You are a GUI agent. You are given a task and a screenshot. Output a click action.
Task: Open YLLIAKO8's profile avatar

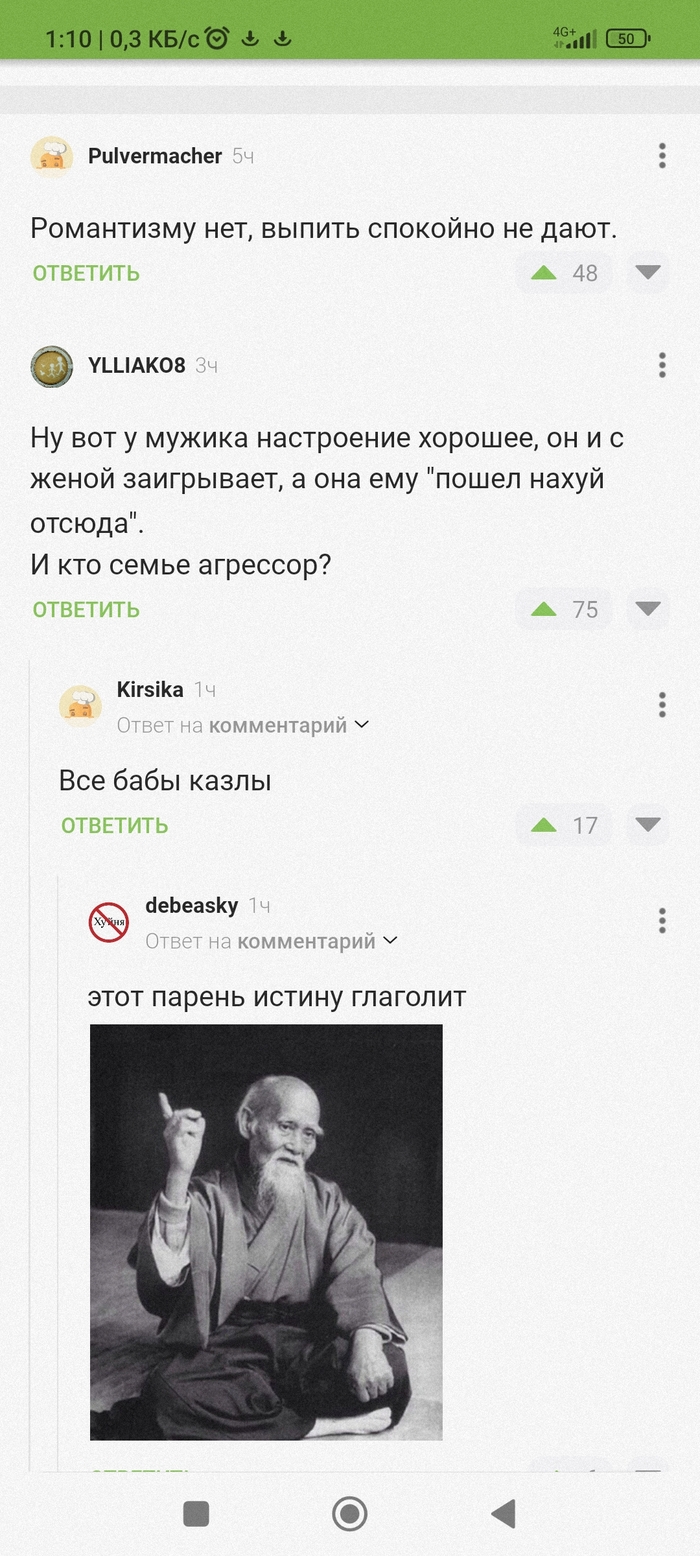coord(52,366)
